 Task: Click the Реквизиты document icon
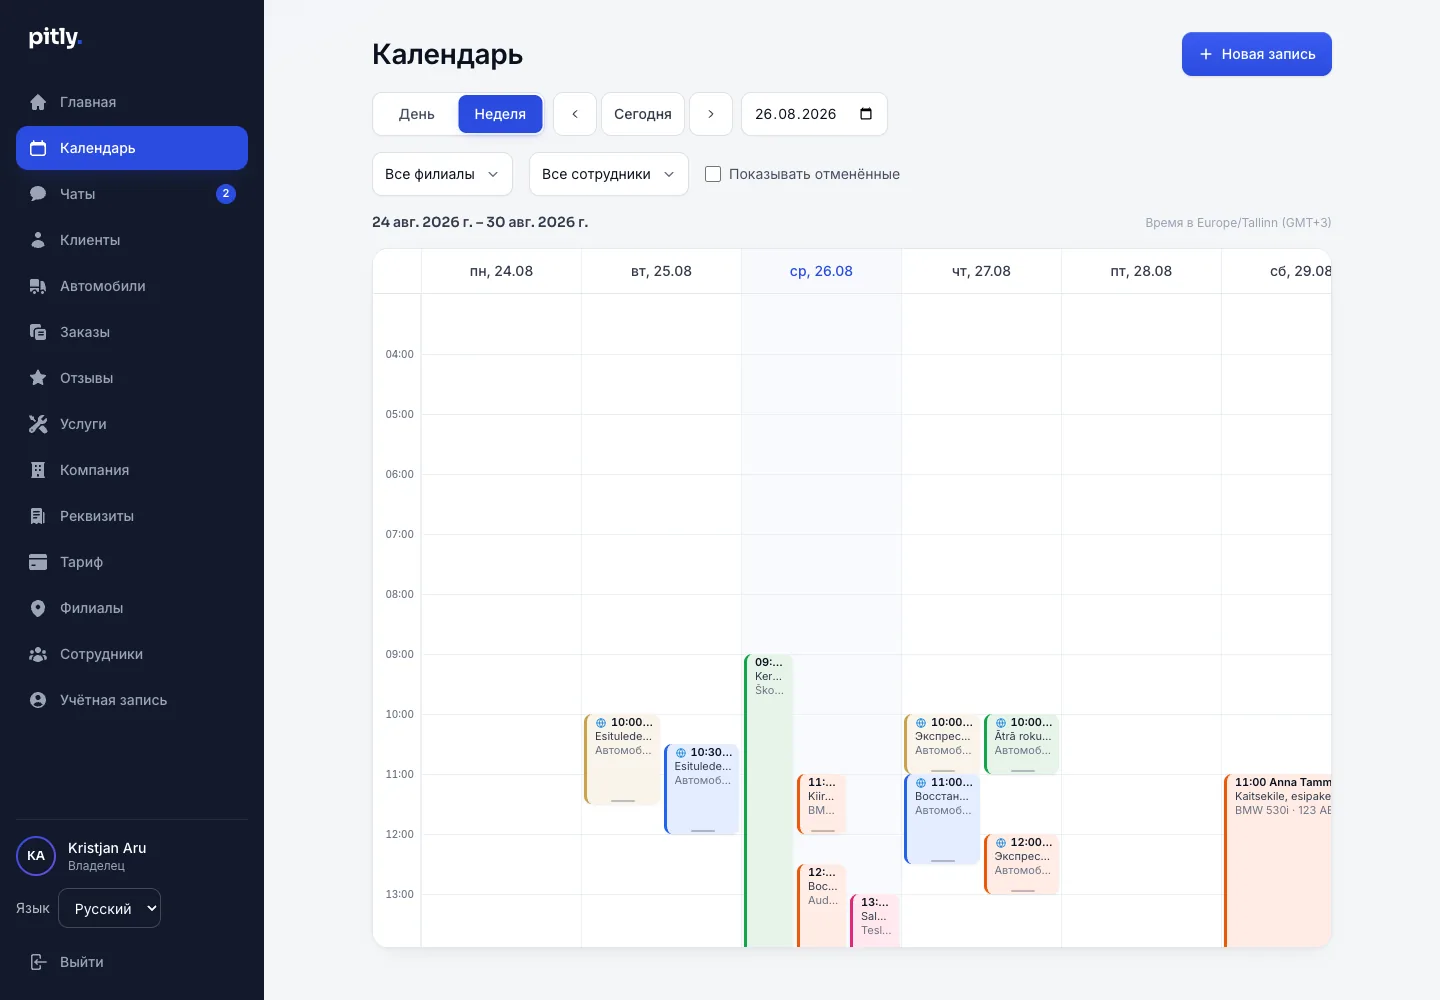click(38, 516)
